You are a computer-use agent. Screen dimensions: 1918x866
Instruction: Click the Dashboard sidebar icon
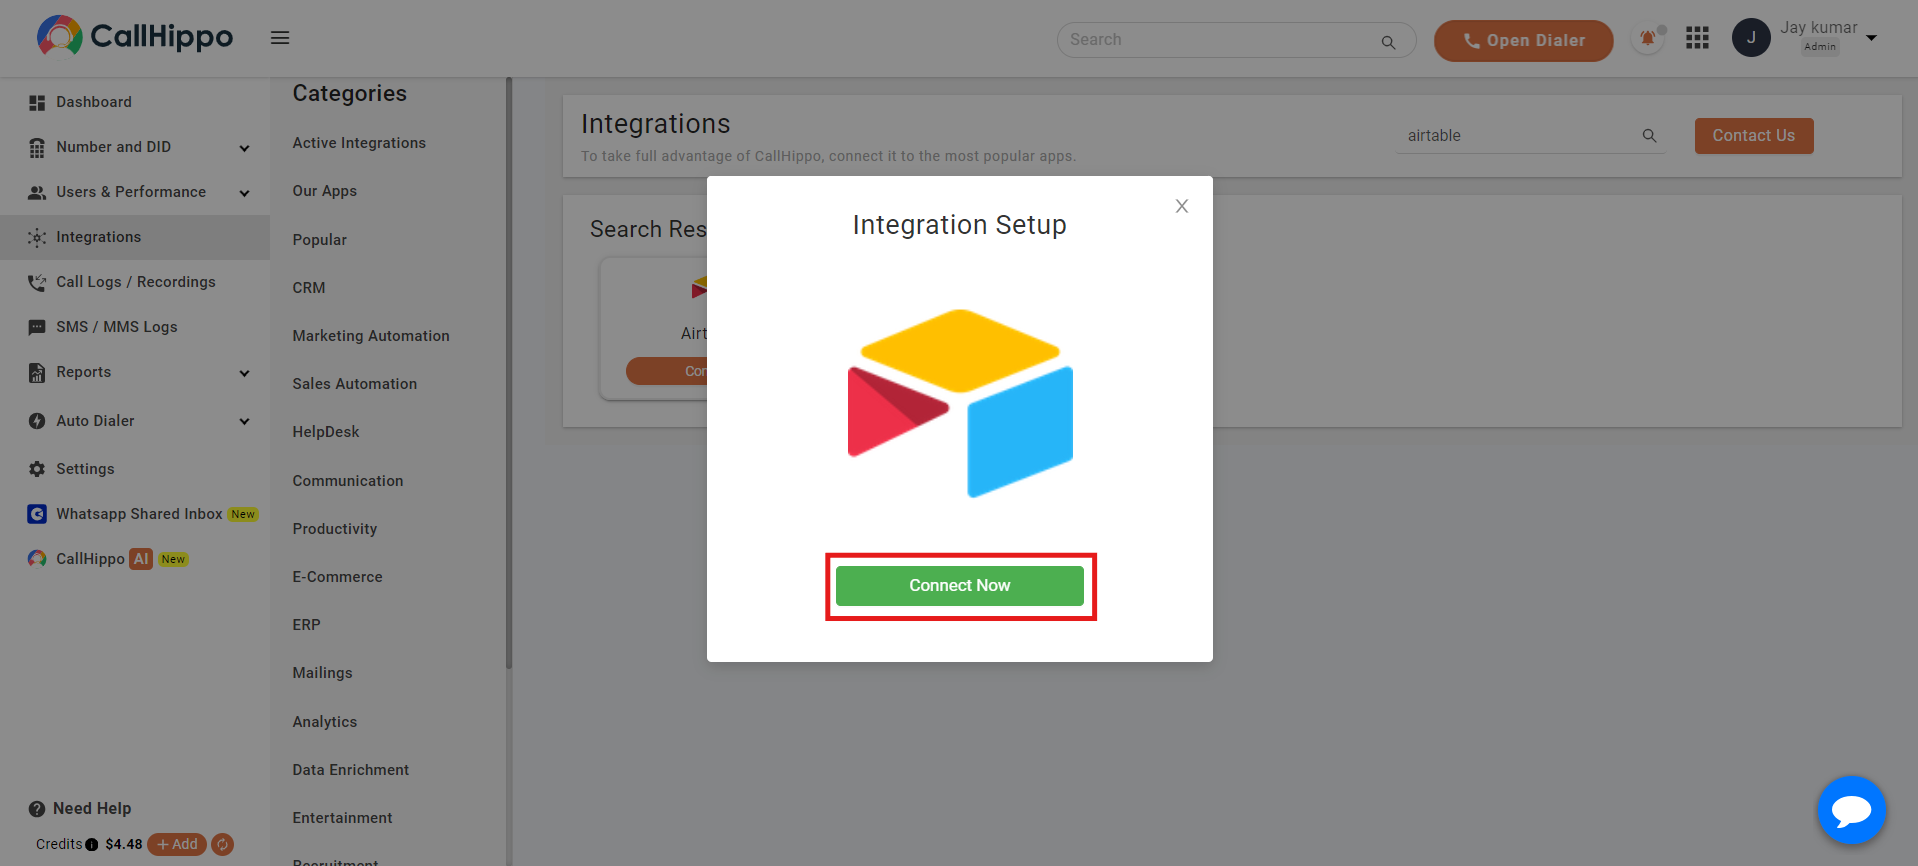(x=37, y=103)
